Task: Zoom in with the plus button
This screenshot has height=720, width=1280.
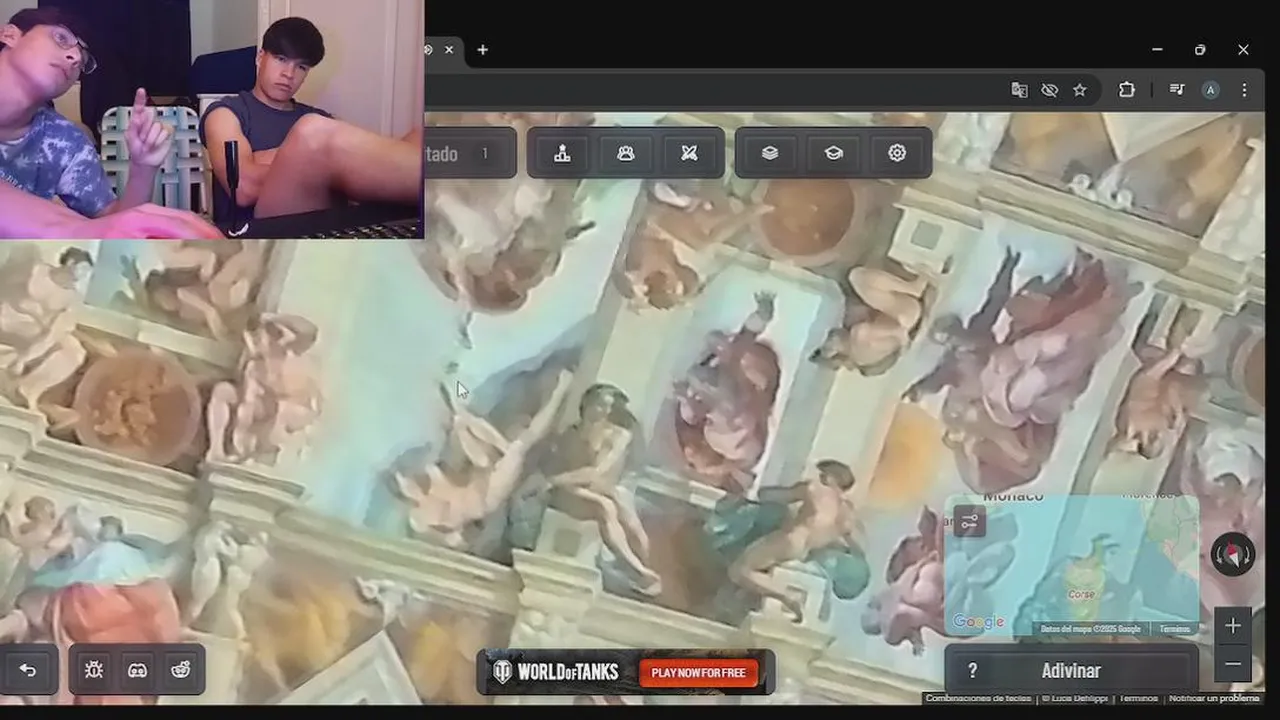Action: coord(1233,626)
